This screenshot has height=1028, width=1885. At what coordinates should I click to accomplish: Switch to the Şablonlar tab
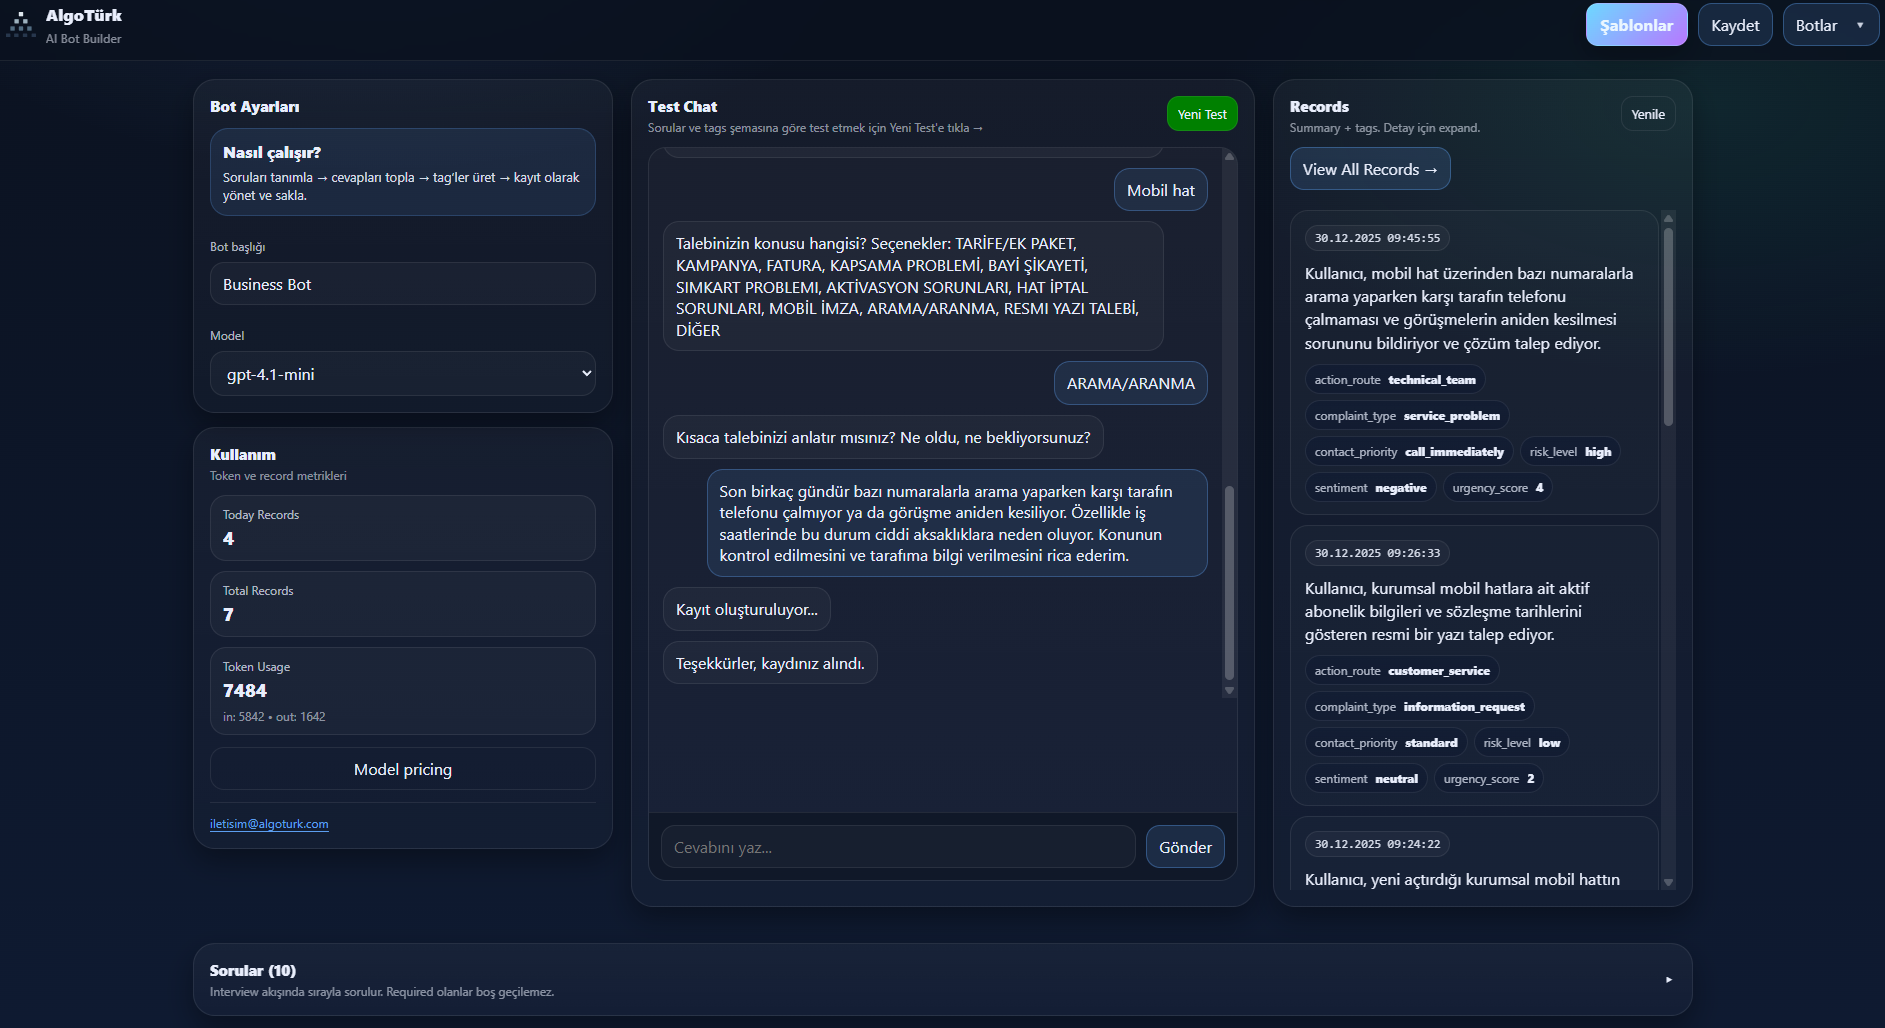(x=1636, y=24)
